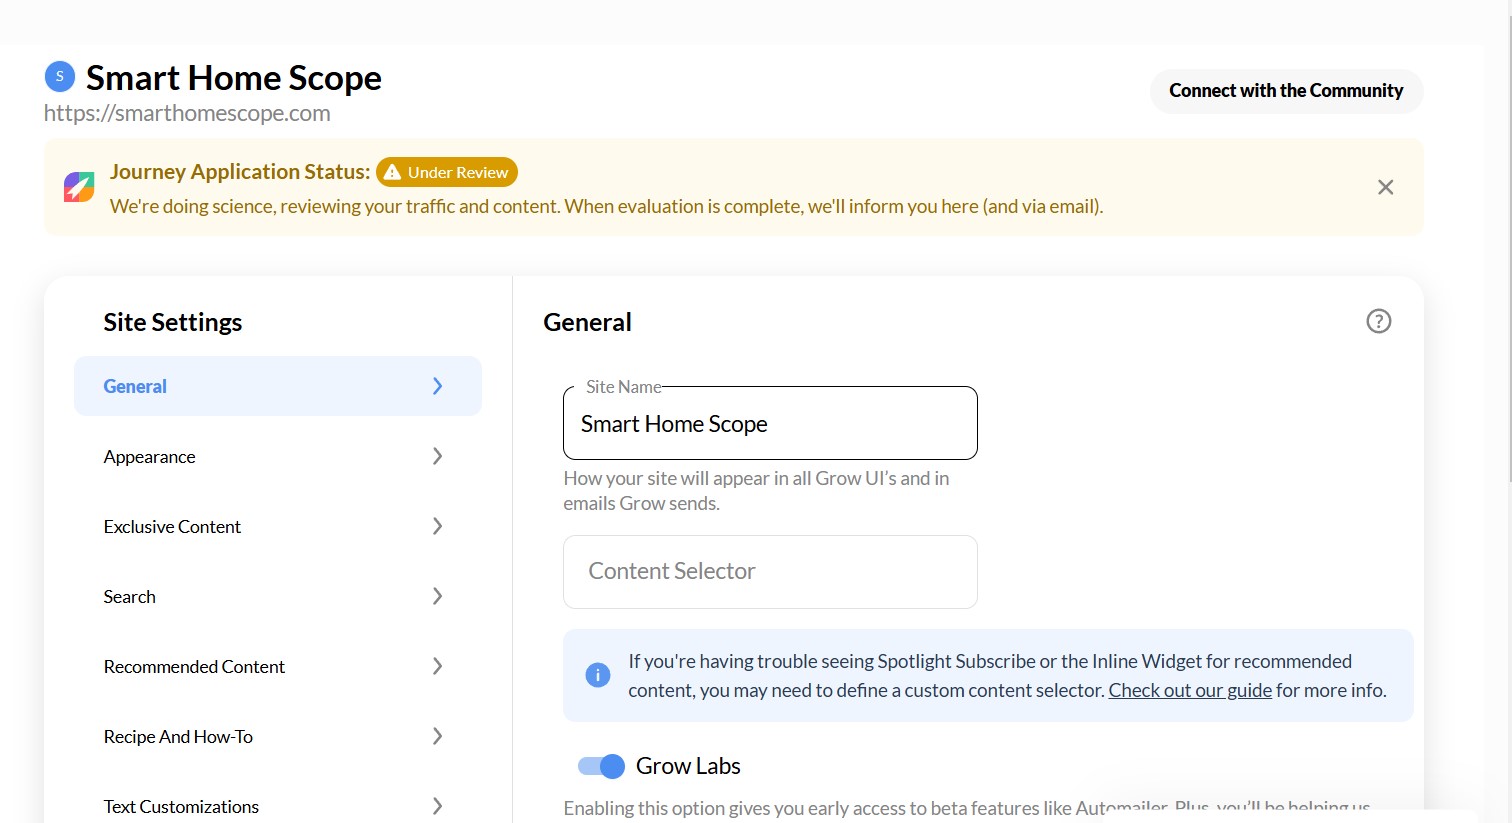Click the Content Selector input field

tap(770, 572)
